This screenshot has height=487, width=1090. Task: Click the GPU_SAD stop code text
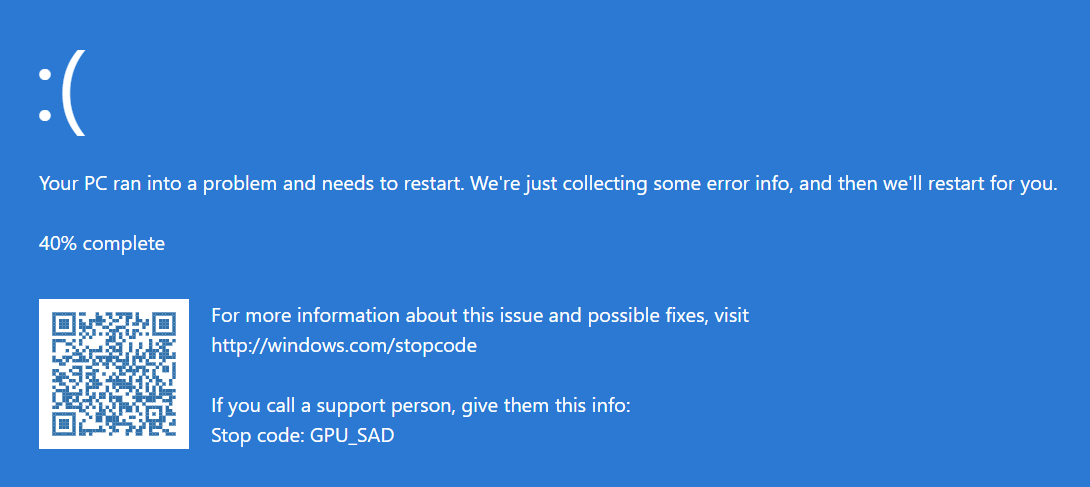pyautogui.click(x=352, y=437)
